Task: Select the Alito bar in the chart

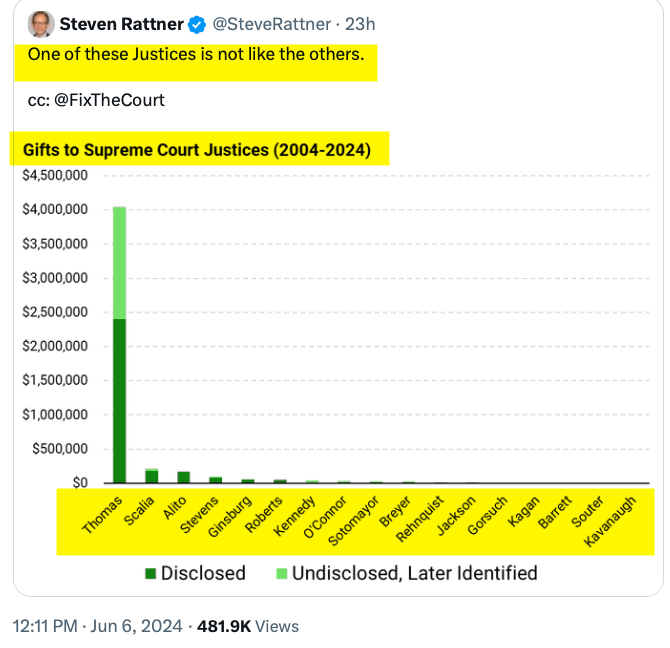Action: 183,477
